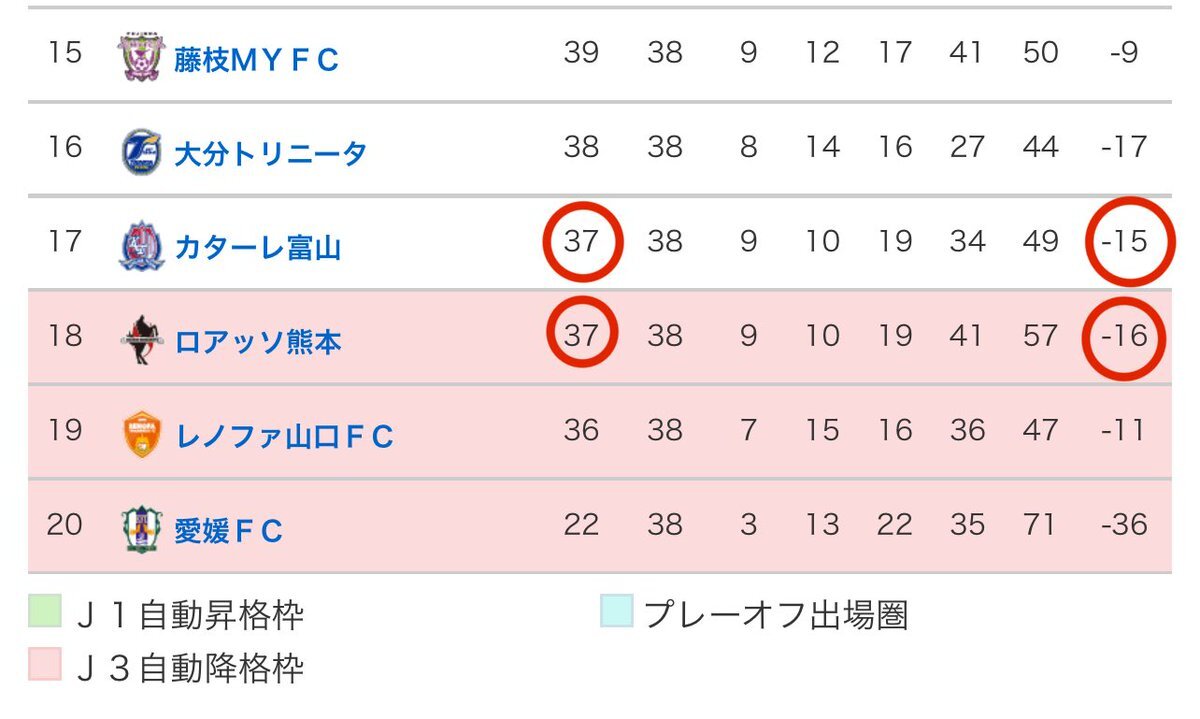Image resolution: width=1200 pixels, height=719 pixels.
Task: Click the レノファ山口FC name link
Action: point(284,436)
